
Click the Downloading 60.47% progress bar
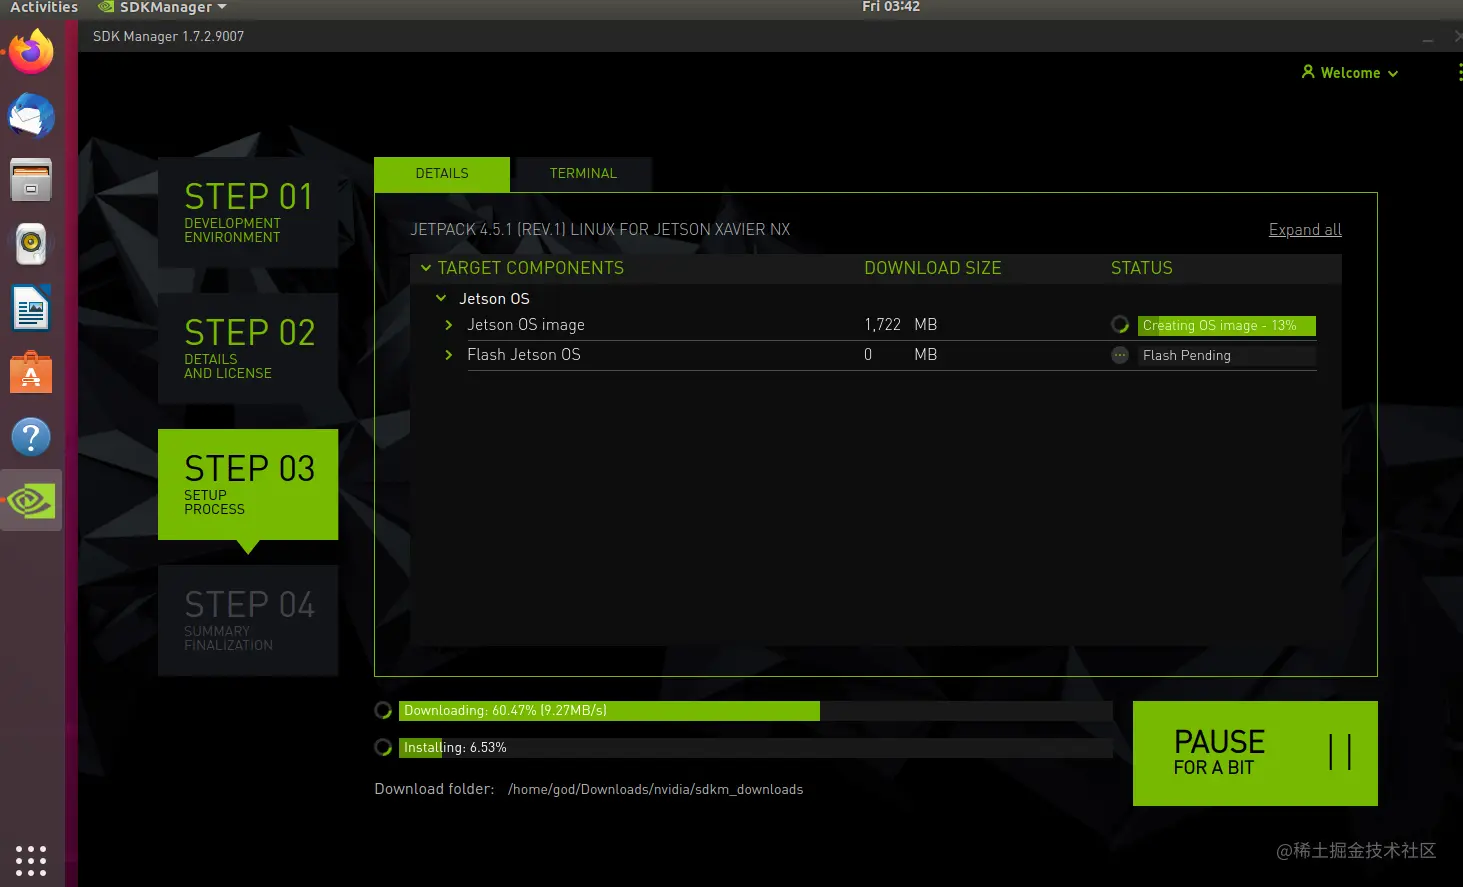756,710
